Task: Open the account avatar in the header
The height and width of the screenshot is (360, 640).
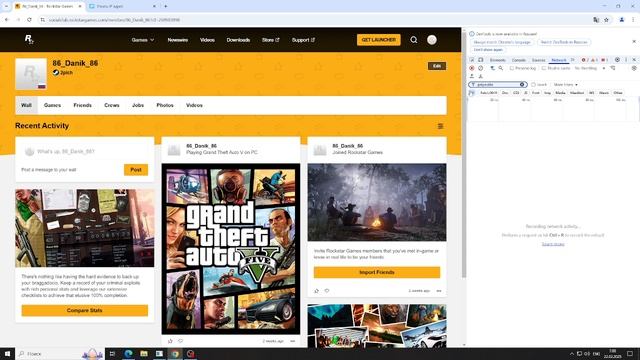Action: click(432, 40)
